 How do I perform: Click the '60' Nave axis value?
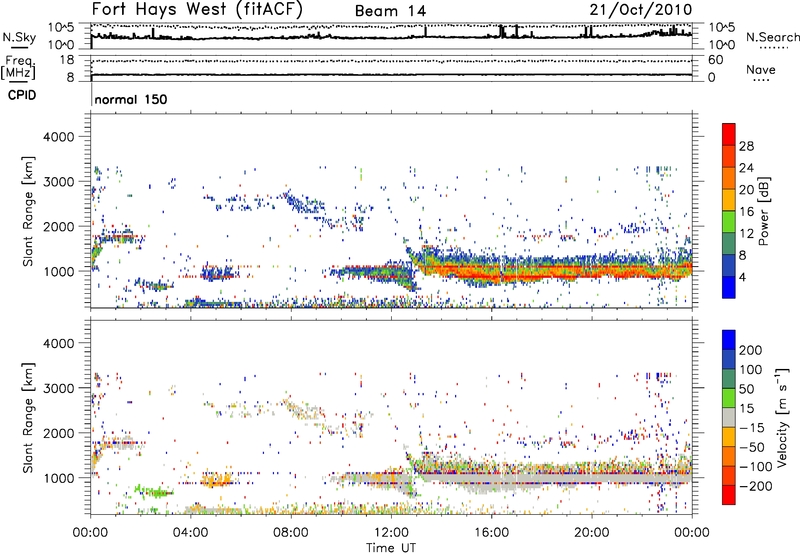pyautogui.click(x=716, y=60)
